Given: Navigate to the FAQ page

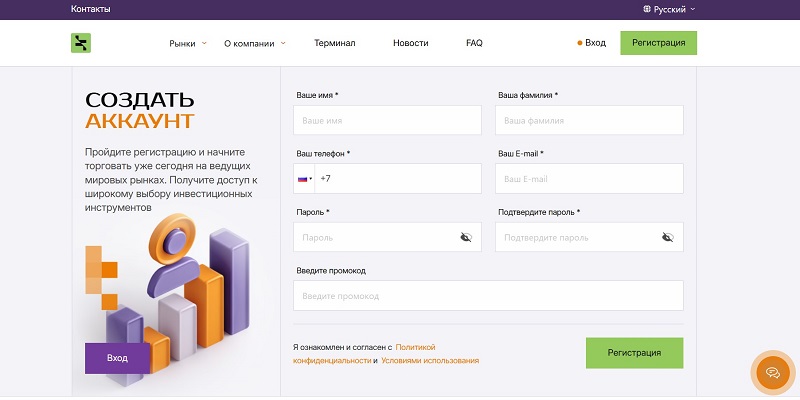Looking at the screenshot, I should click(474, 43).
